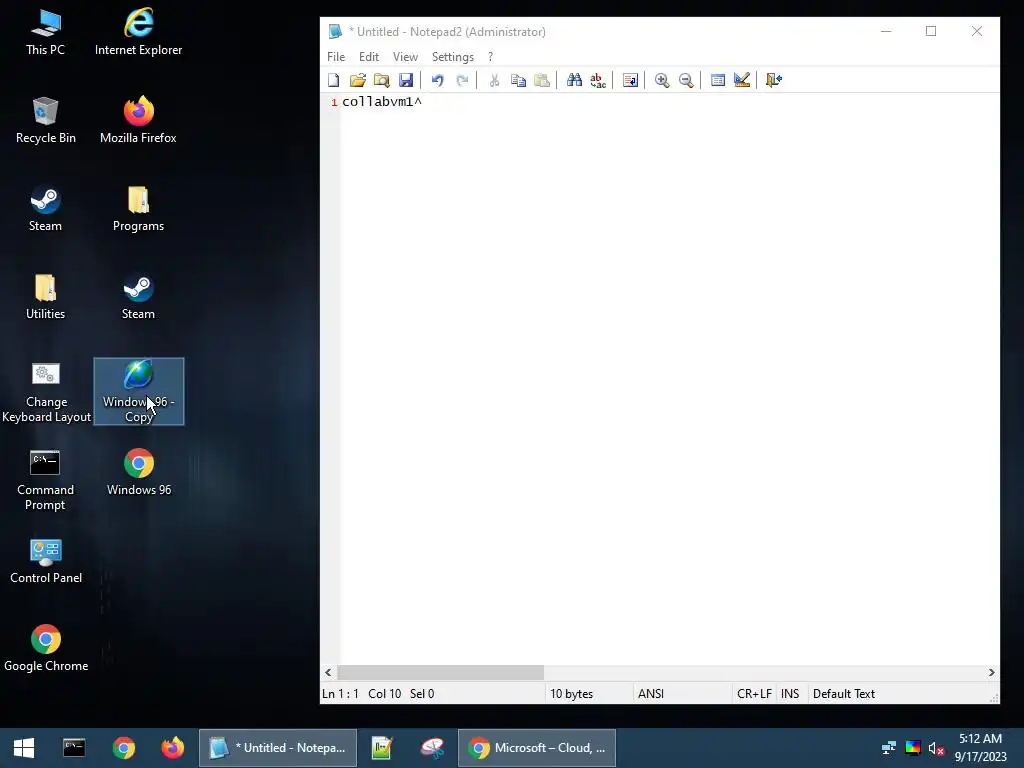Select the Recycle Bin desktop icon
Viewport: 1024px width, 768px height.
(x=46, y=121)
